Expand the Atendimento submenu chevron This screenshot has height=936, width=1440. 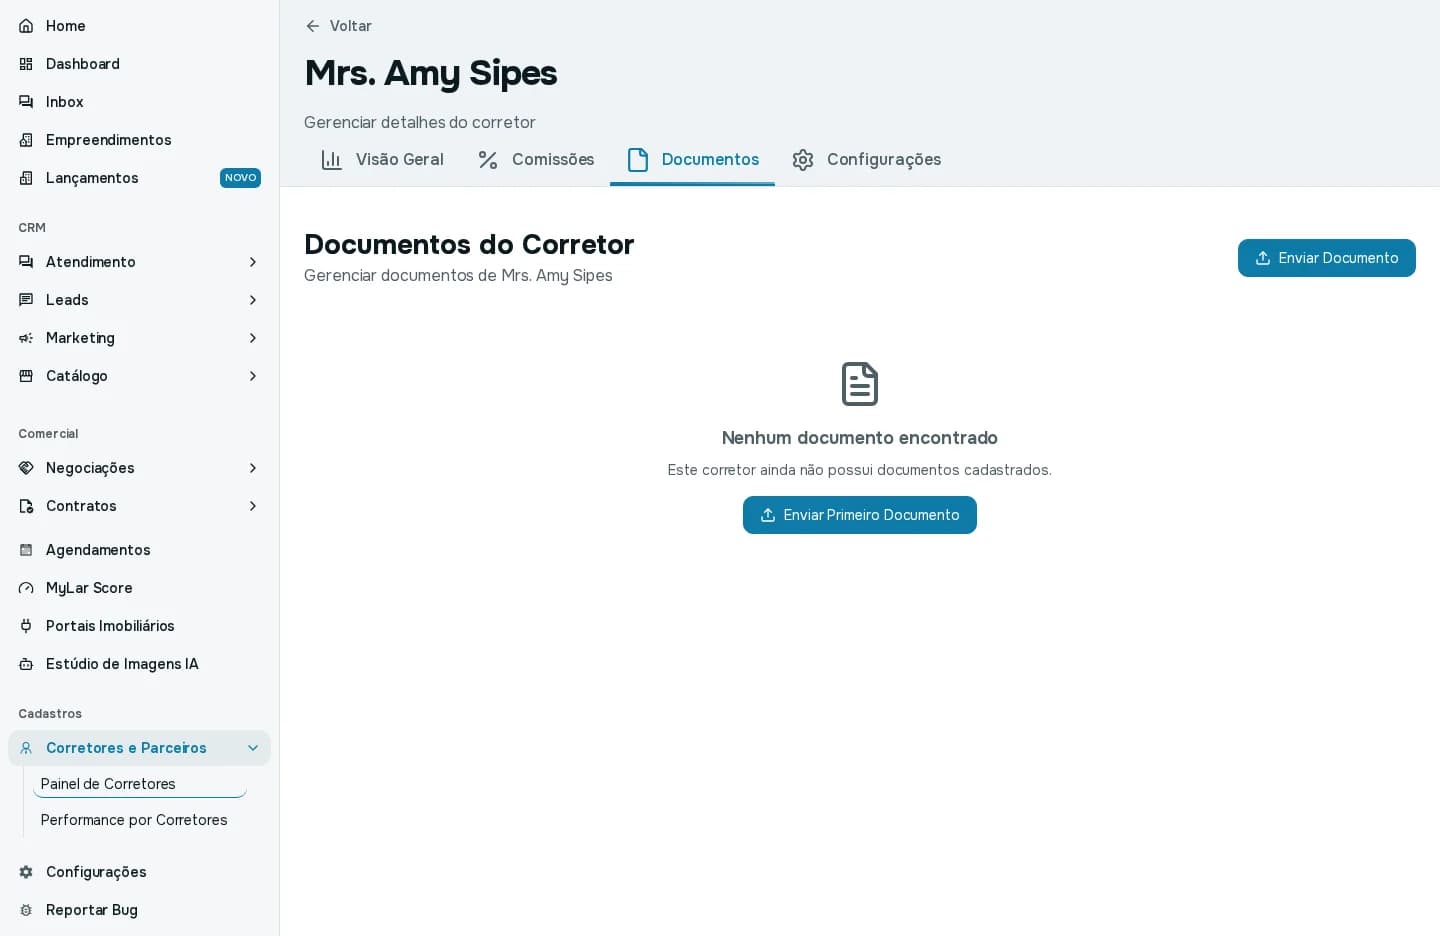tap(253, 262)
